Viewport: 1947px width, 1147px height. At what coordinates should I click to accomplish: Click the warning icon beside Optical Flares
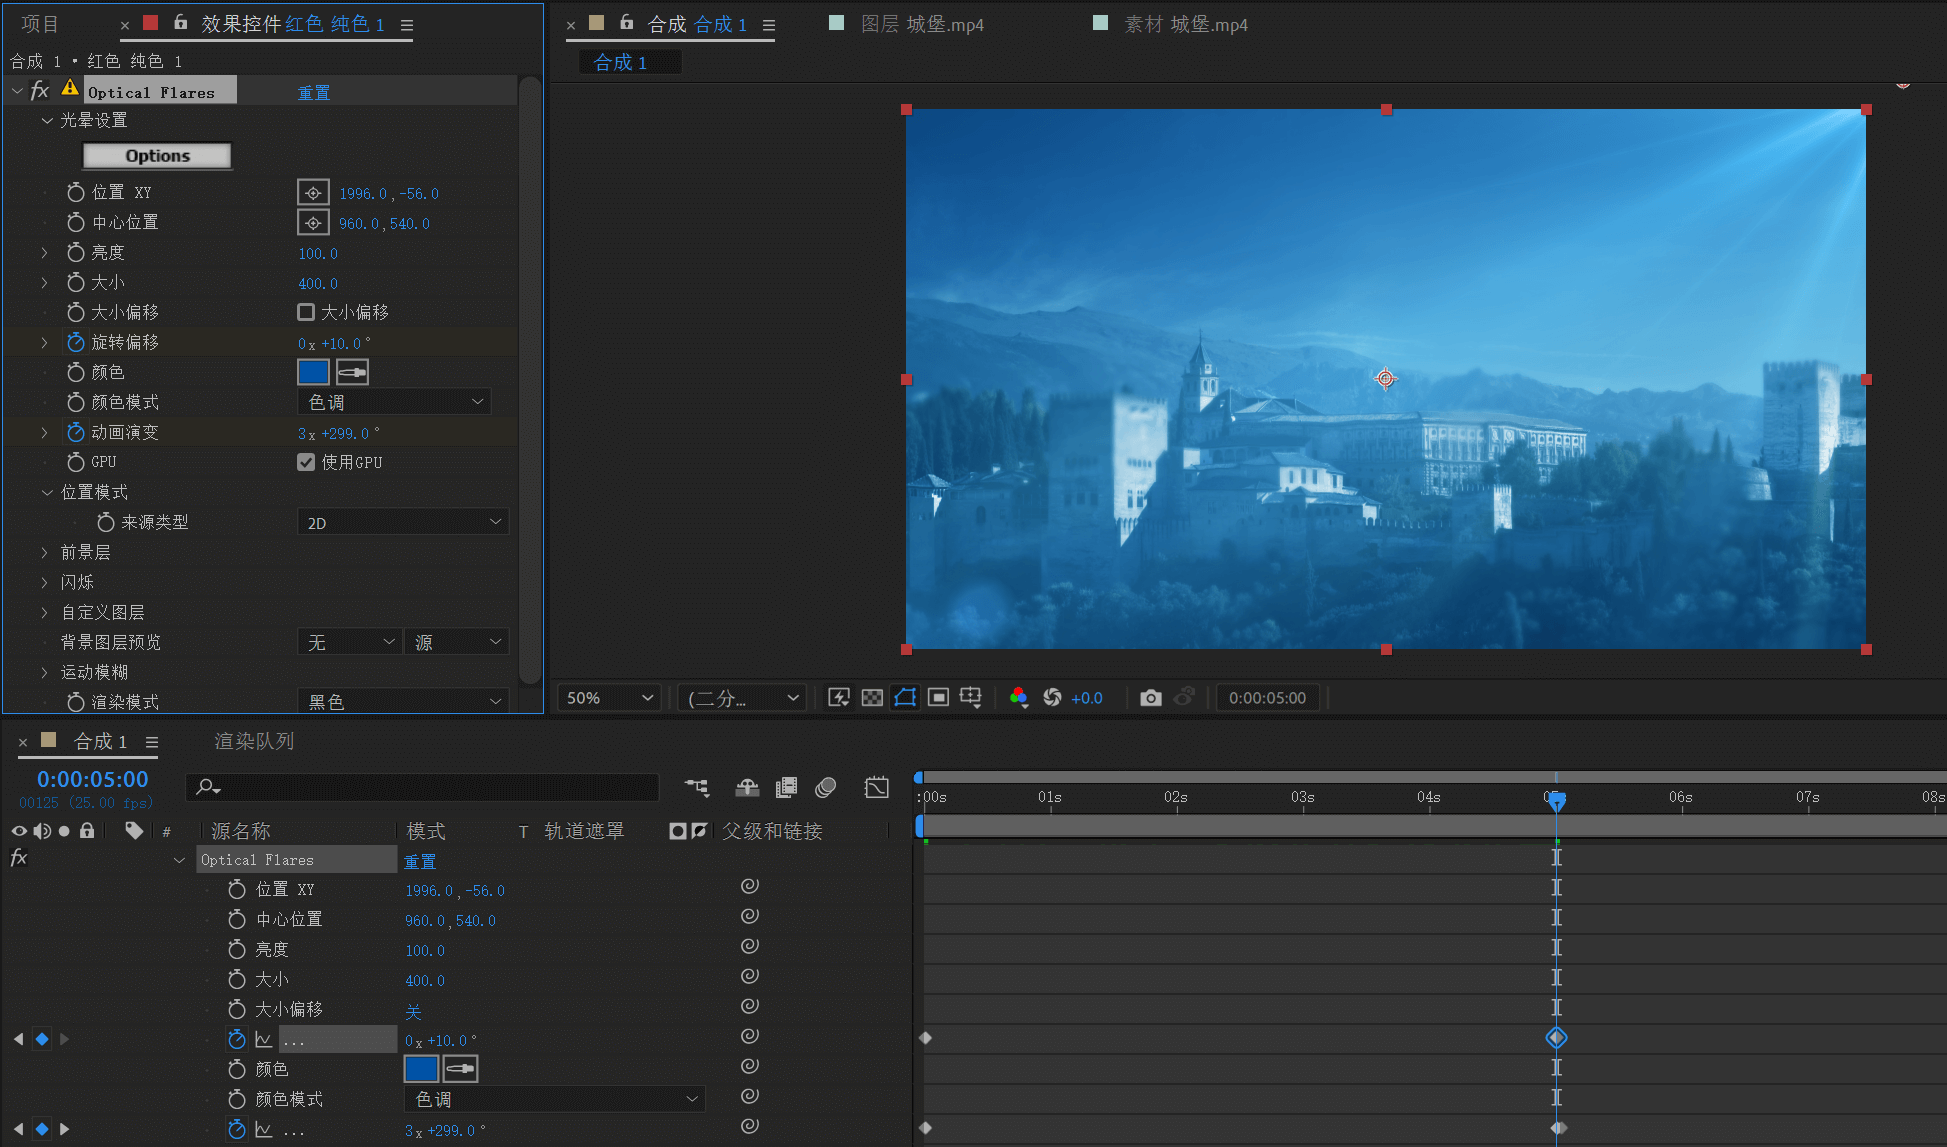69,88
